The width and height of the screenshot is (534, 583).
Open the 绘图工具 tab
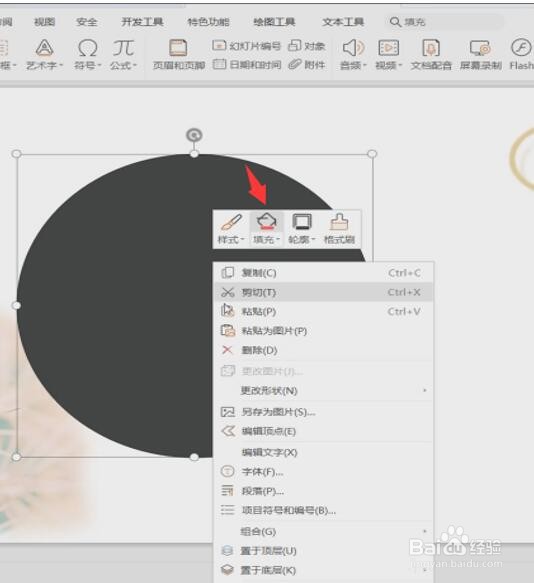(x=274, y=22)
